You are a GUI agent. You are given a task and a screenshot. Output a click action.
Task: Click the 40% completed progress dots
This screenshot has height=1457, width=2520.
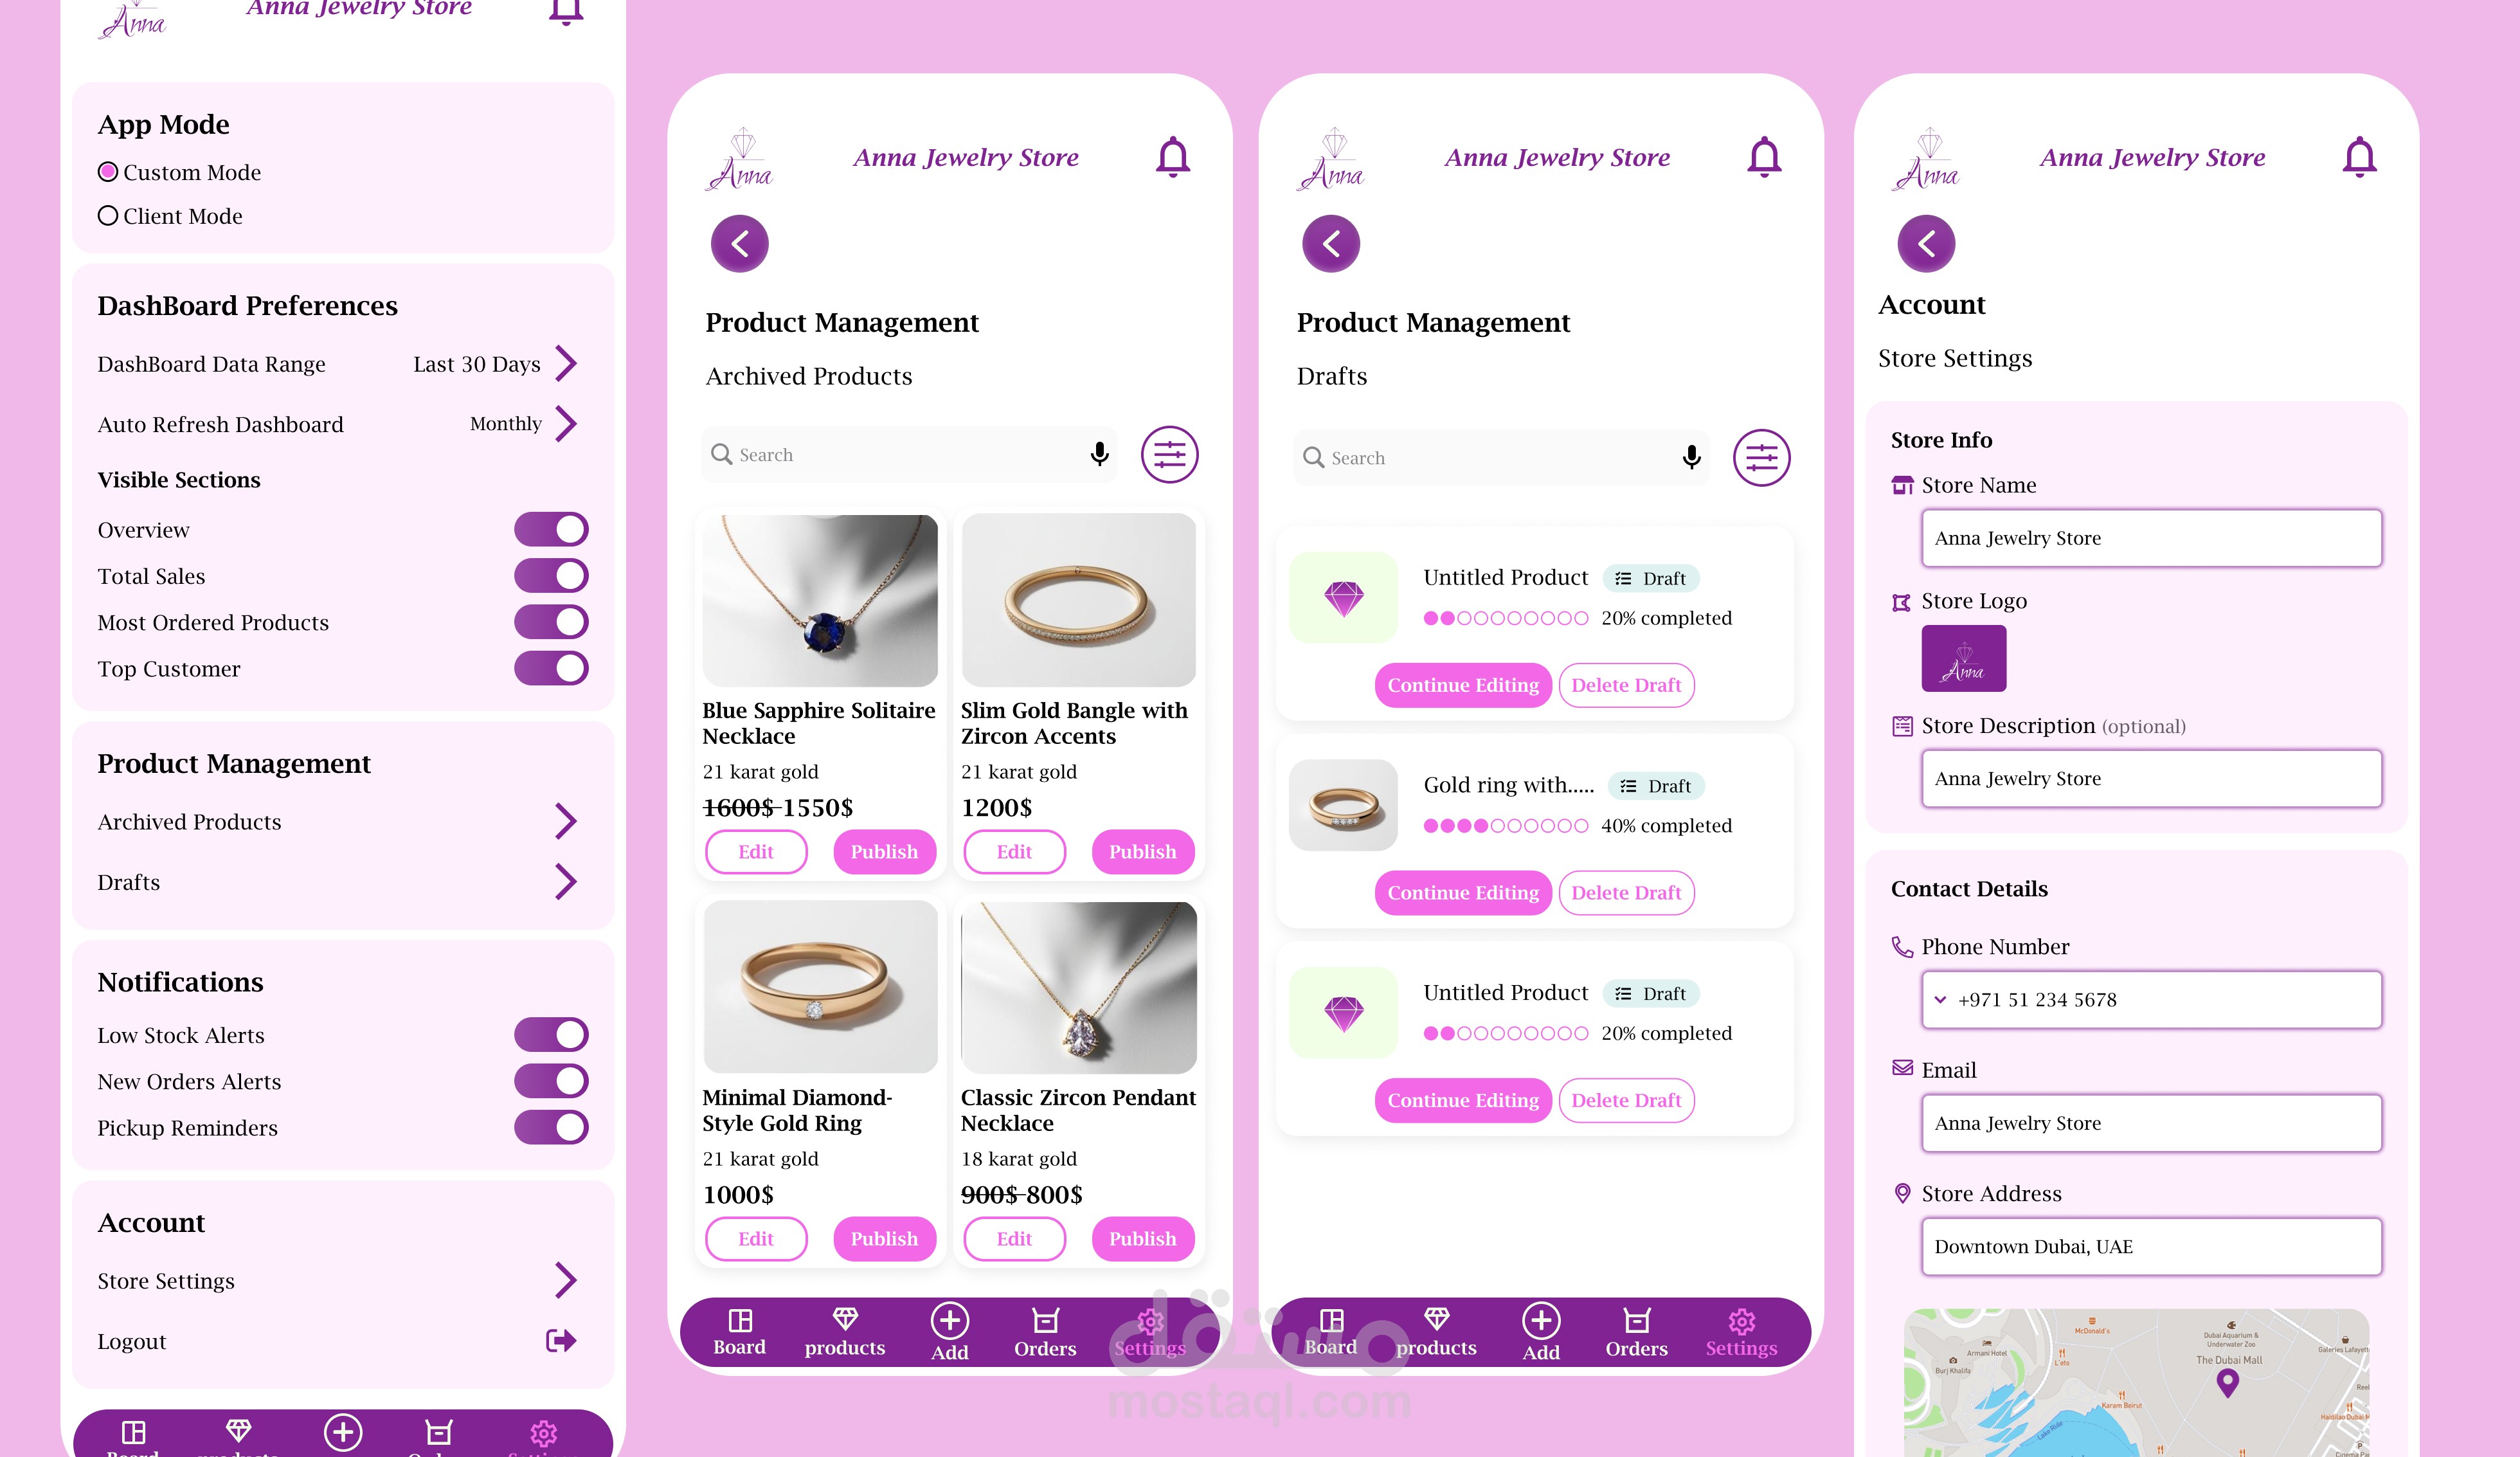click(1505, 826)
